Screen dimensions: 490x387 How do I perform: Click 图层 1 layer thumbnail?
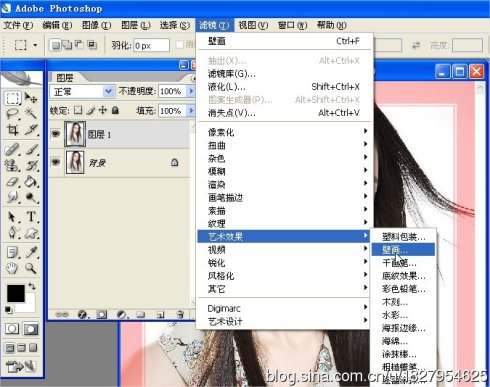pyautogui.click(x=75, y=134)
